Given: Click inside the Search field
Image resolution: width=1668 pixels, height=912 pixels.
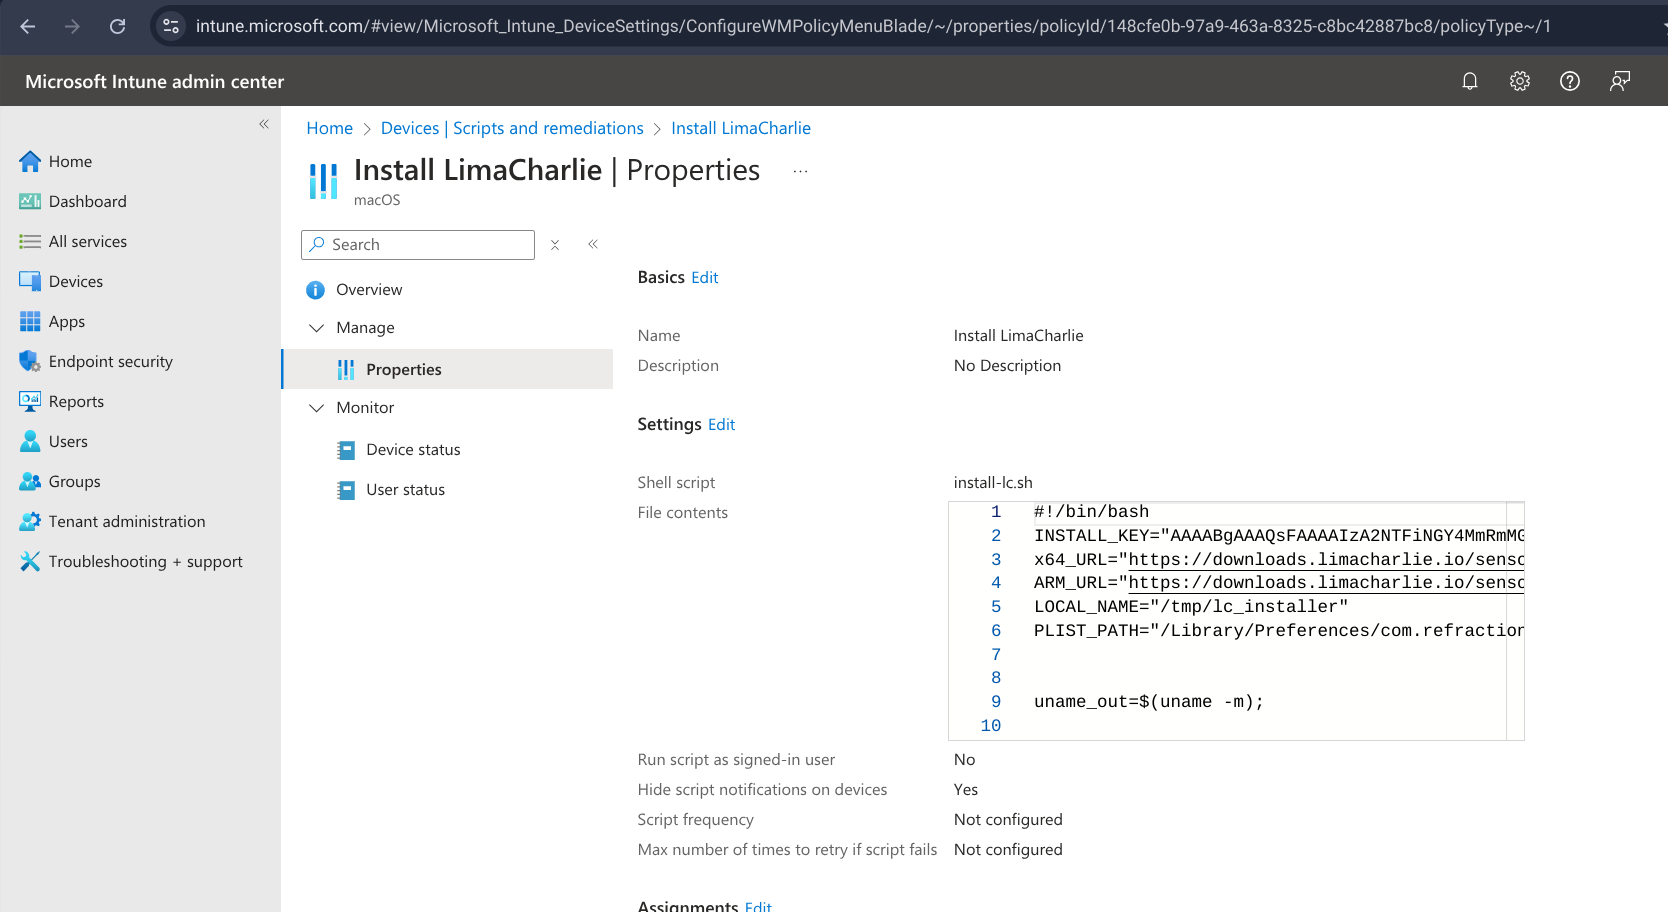Looking at the screenshot, I should coord(420,244).
